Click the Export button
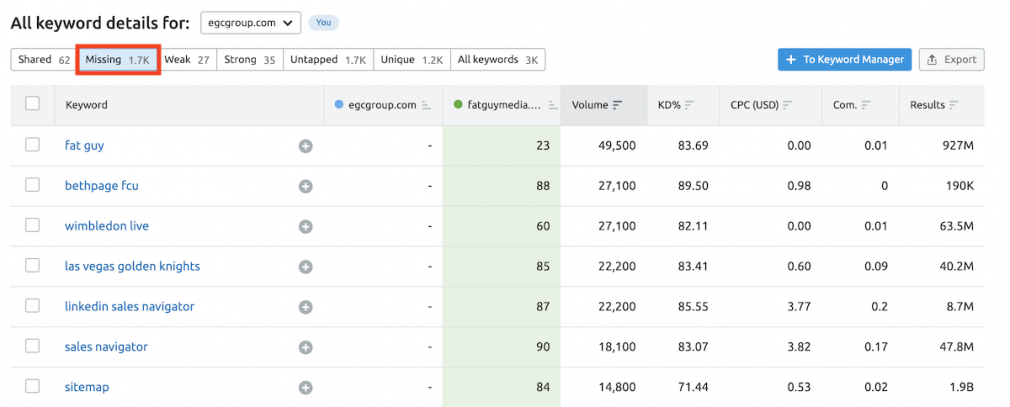Viewport: 1010px width, 407px height. 951,60
